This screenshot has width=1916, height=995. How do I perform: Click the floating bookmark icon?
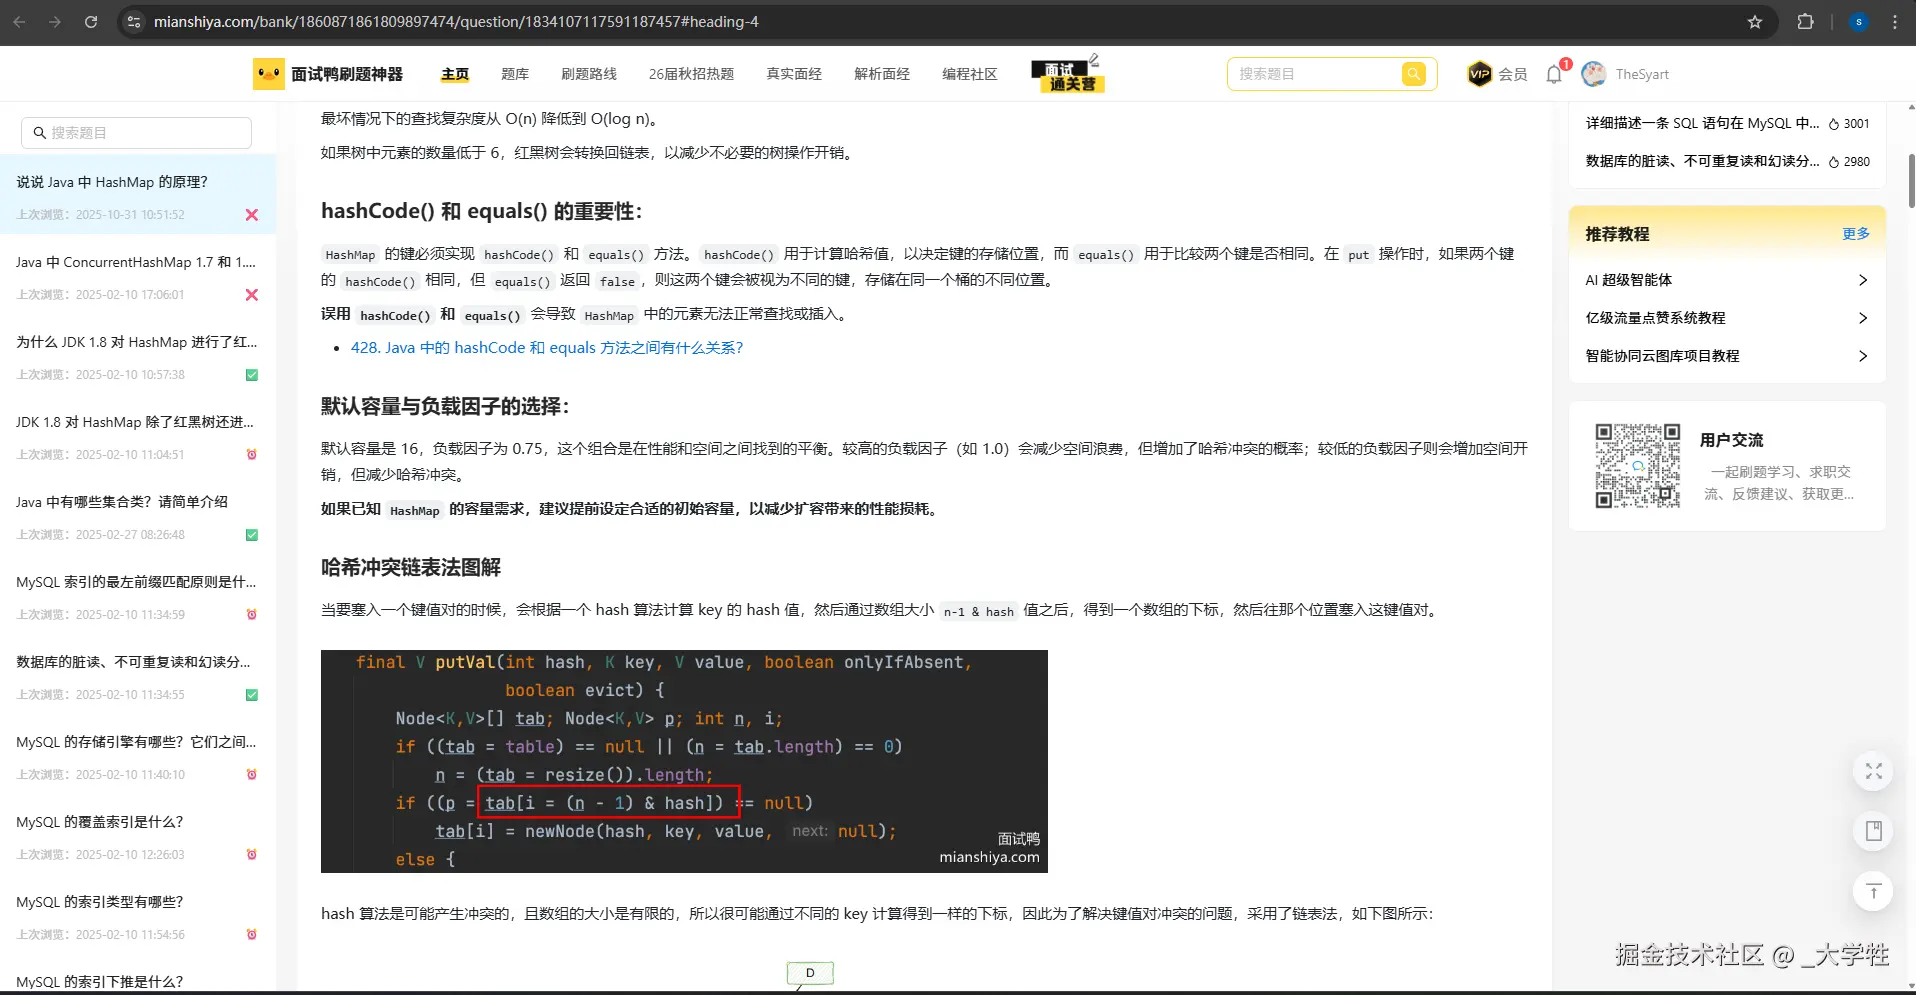[x=1873, y=831]
